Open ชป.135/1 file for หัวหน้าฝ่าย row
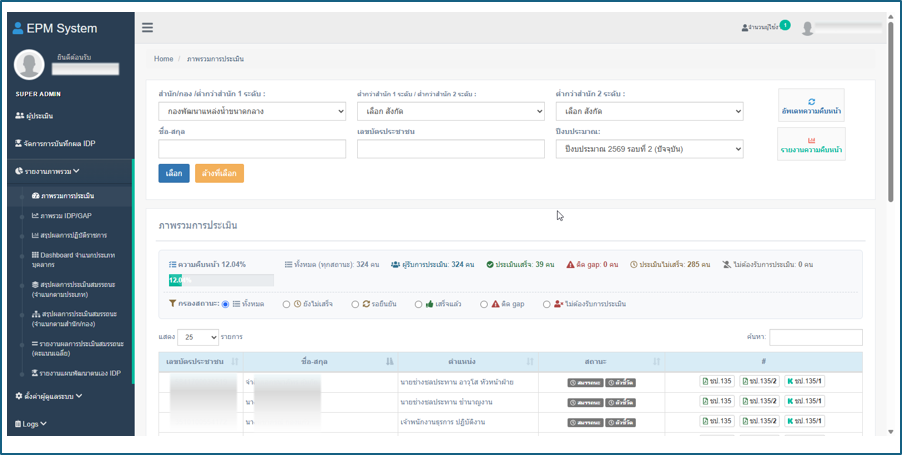Image resolution: width=902 pixels, height=455 pixels. point(804,381)
